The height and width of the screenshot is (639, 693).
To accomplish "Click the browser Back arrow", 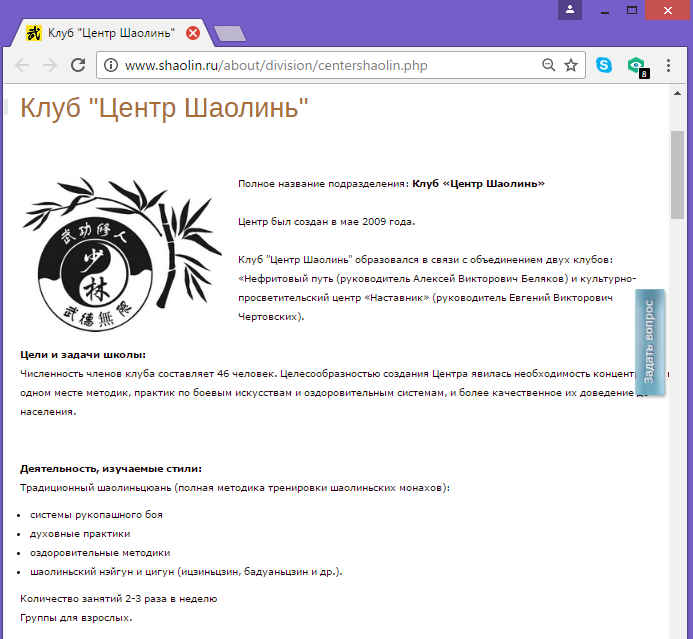I will tap(22, 65).
